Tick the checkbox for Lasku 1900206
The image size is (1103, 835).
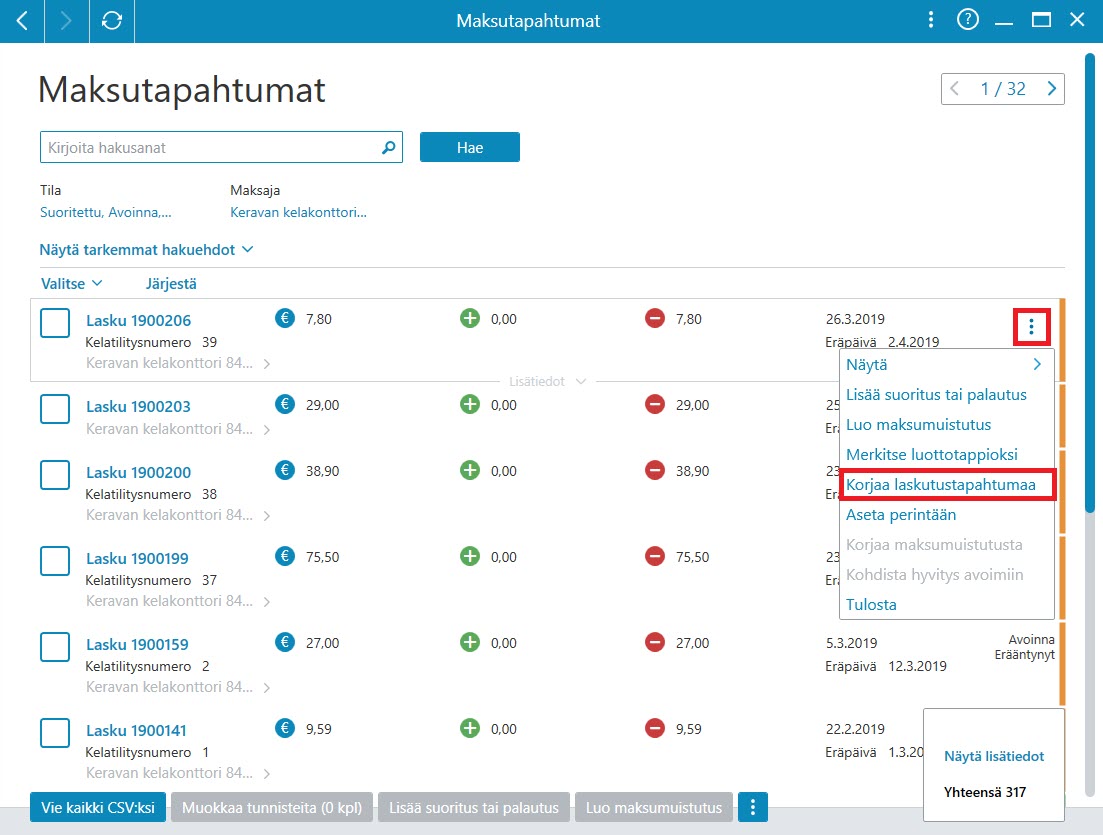click(55, 324)
